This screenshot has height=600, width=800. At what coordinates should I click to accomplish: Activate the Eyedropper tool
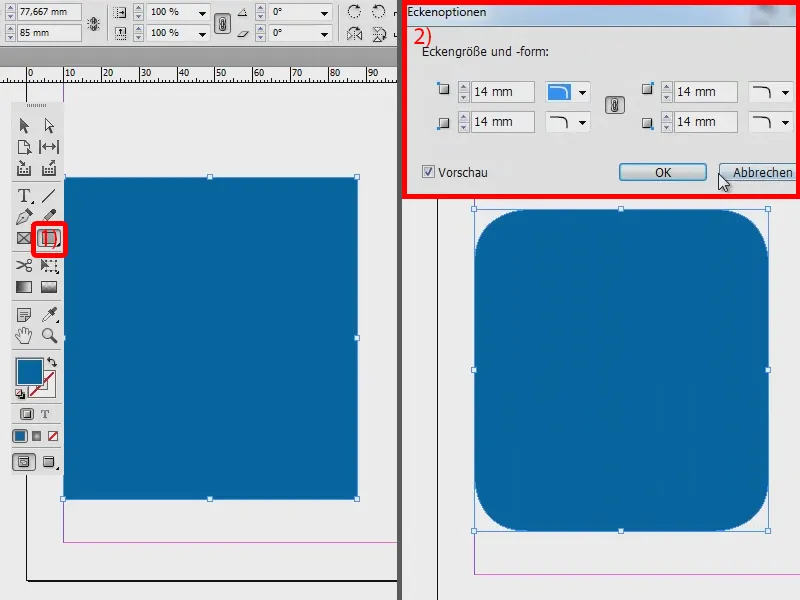tap(49, 315)
